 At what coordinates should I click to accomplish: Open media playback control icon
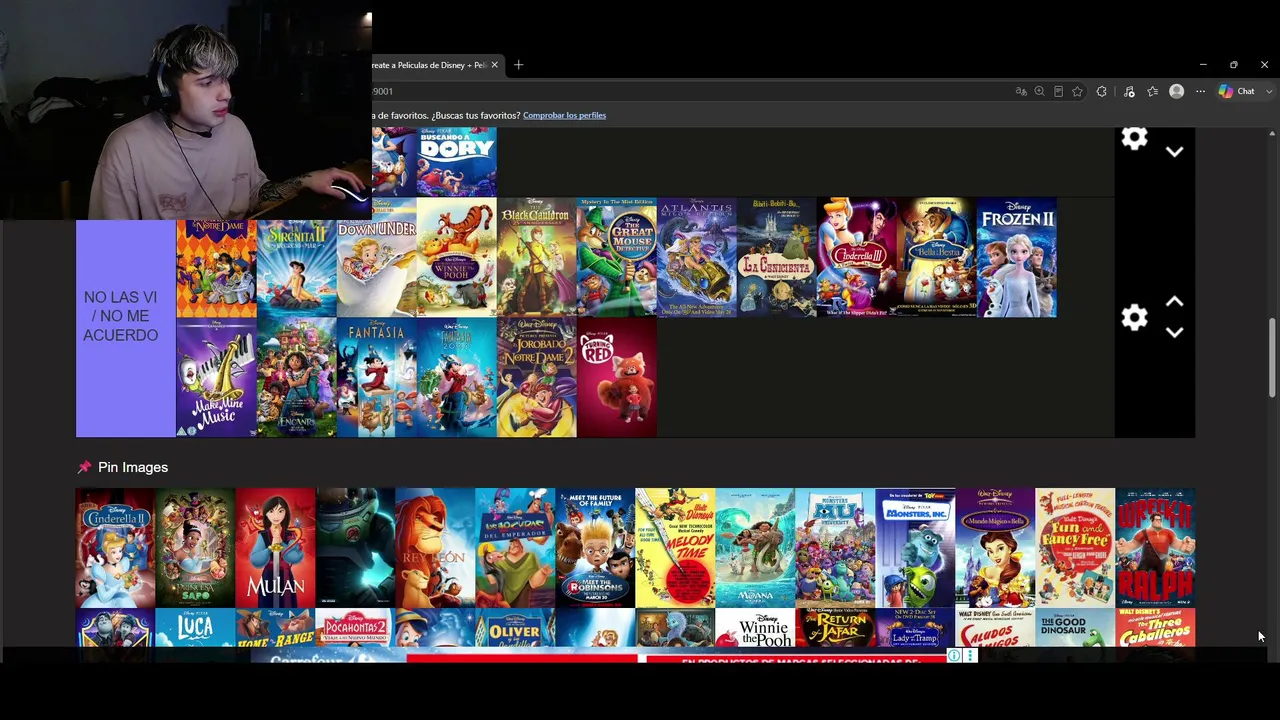point(1129,91)
